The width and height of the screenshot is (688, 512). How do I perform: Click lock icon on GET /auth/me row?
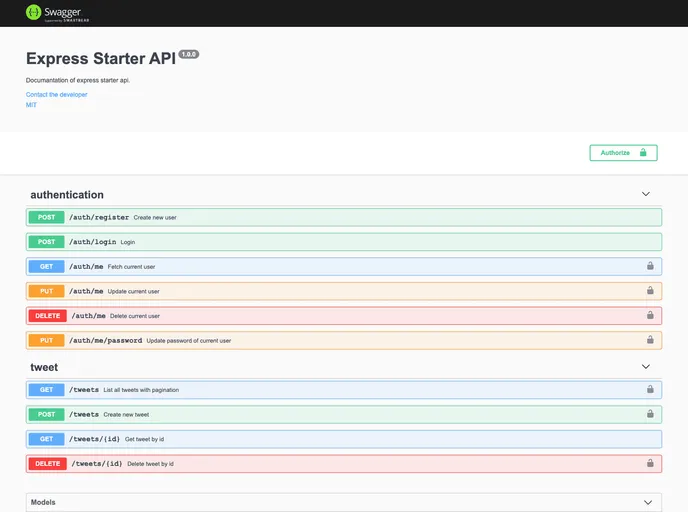coord(650,265)
